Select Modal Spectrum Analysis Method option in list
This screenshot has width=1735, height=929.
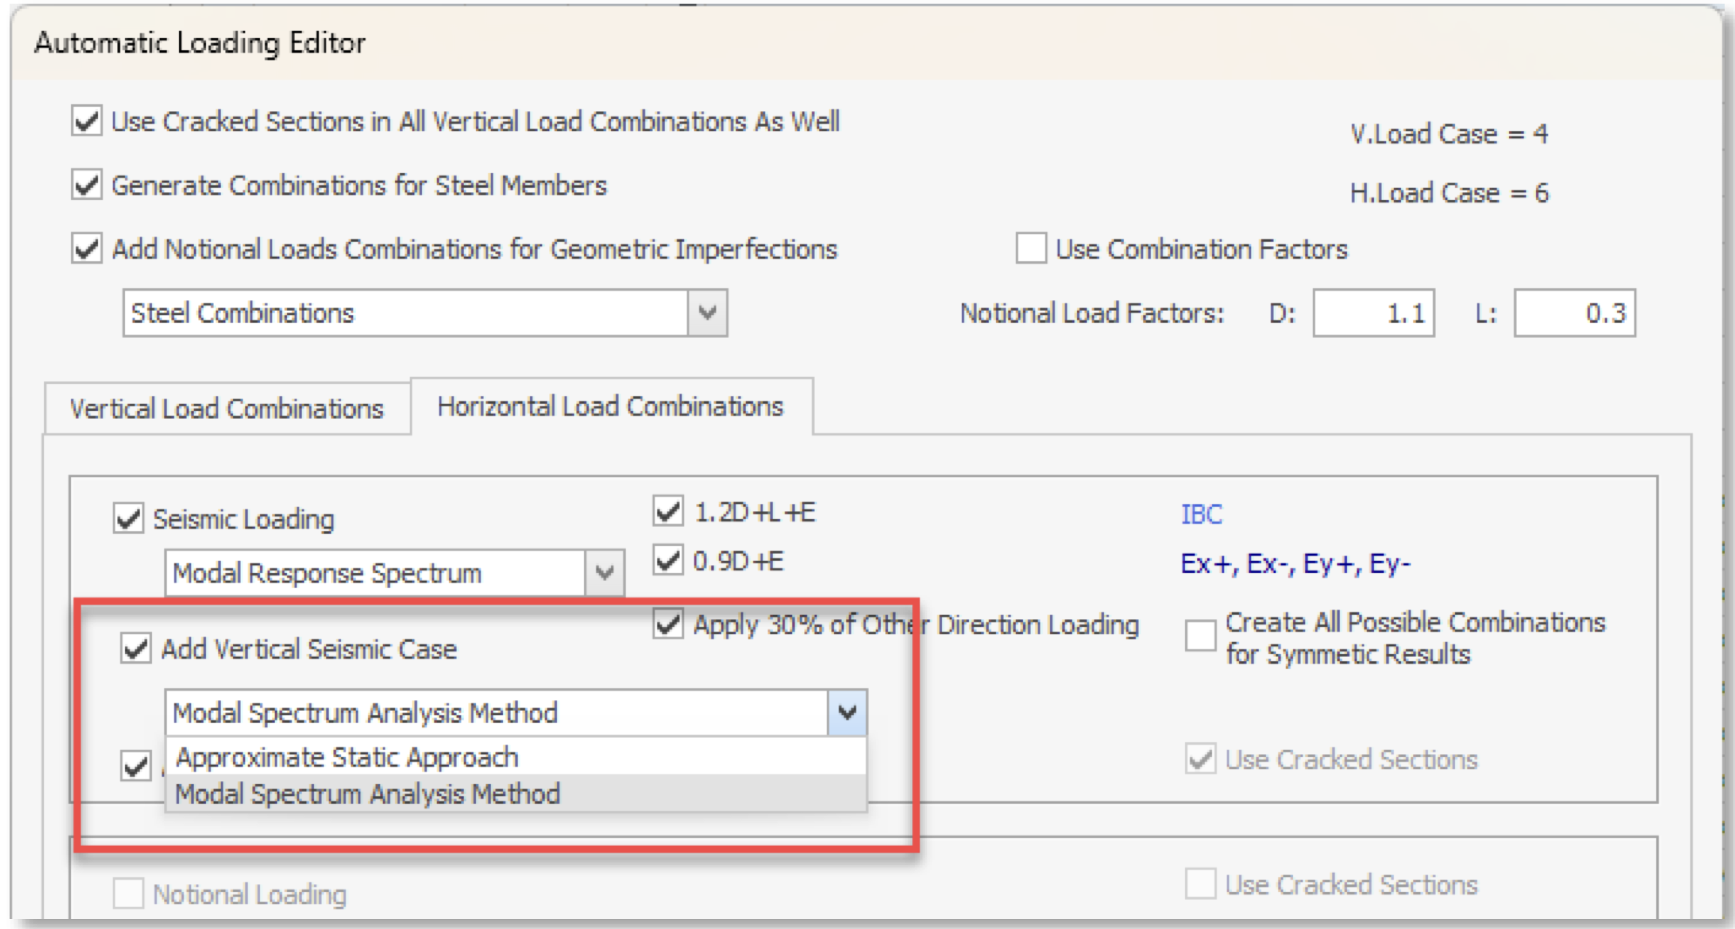tap(367, 794)
